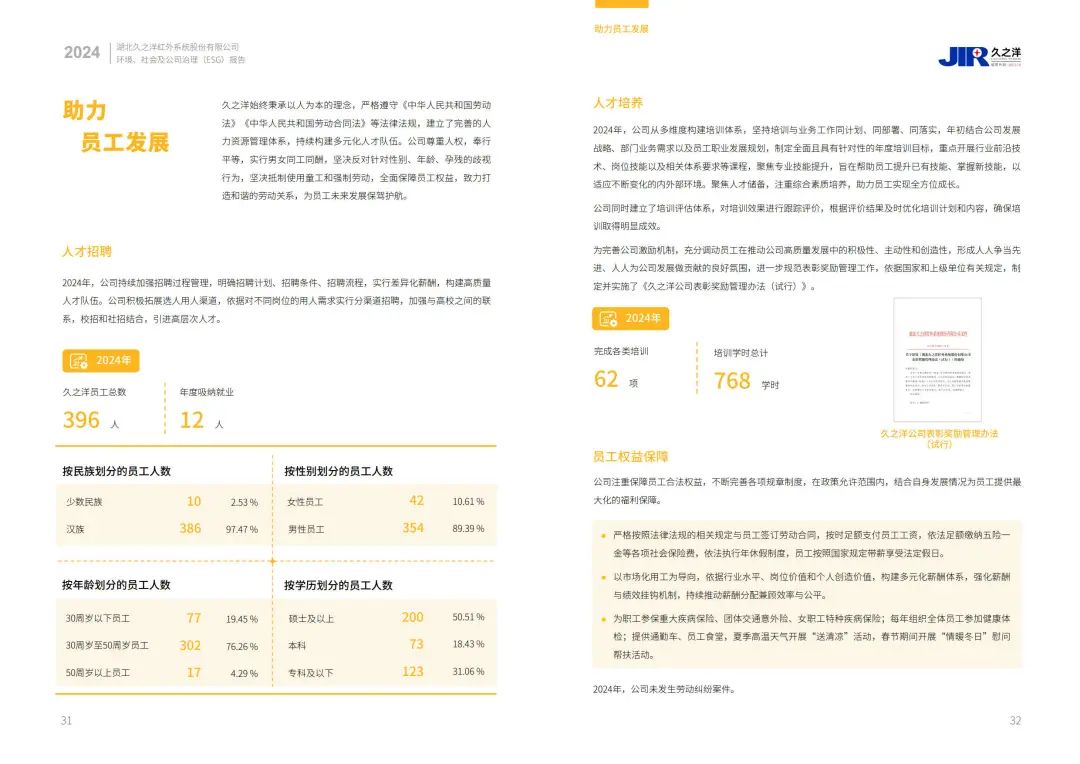Viewport: 1080px width, 764px height.
Task: Select the 人才招聘 section heading
Action: click(x=87, y=251)
